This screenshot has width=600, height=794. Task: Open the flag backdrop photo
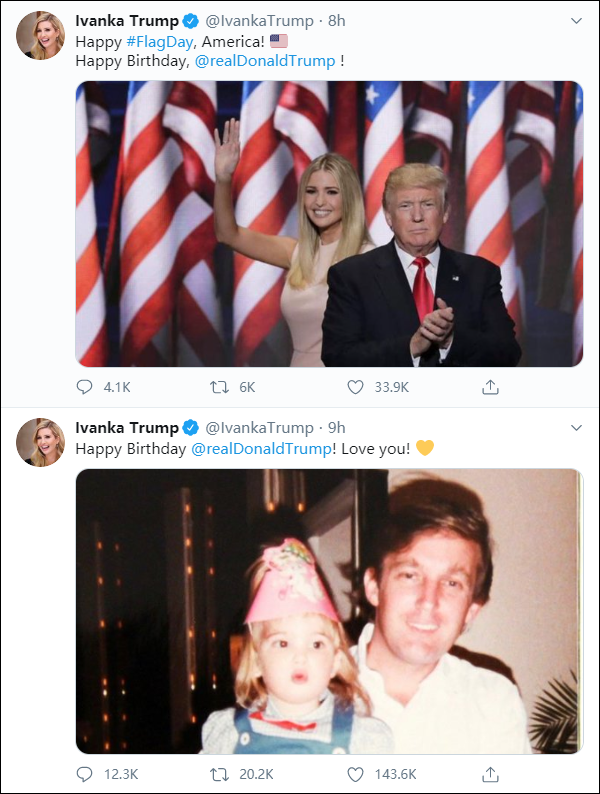point(329,223)
